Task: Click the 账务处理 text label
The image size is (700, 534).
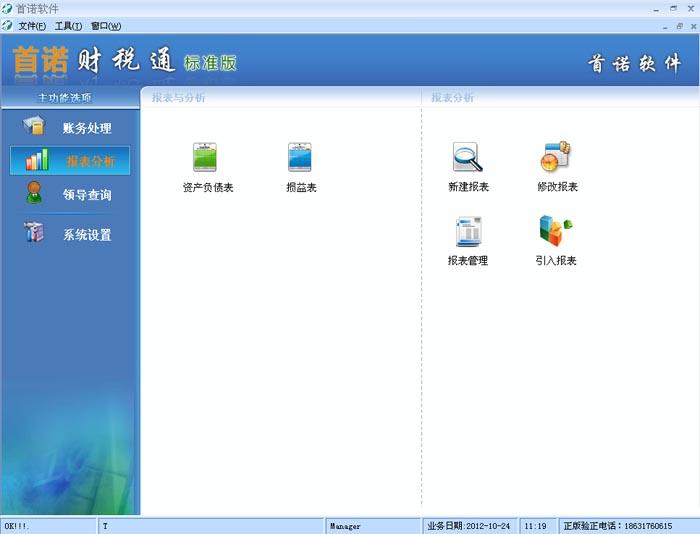Action: (x=87, y=128)
